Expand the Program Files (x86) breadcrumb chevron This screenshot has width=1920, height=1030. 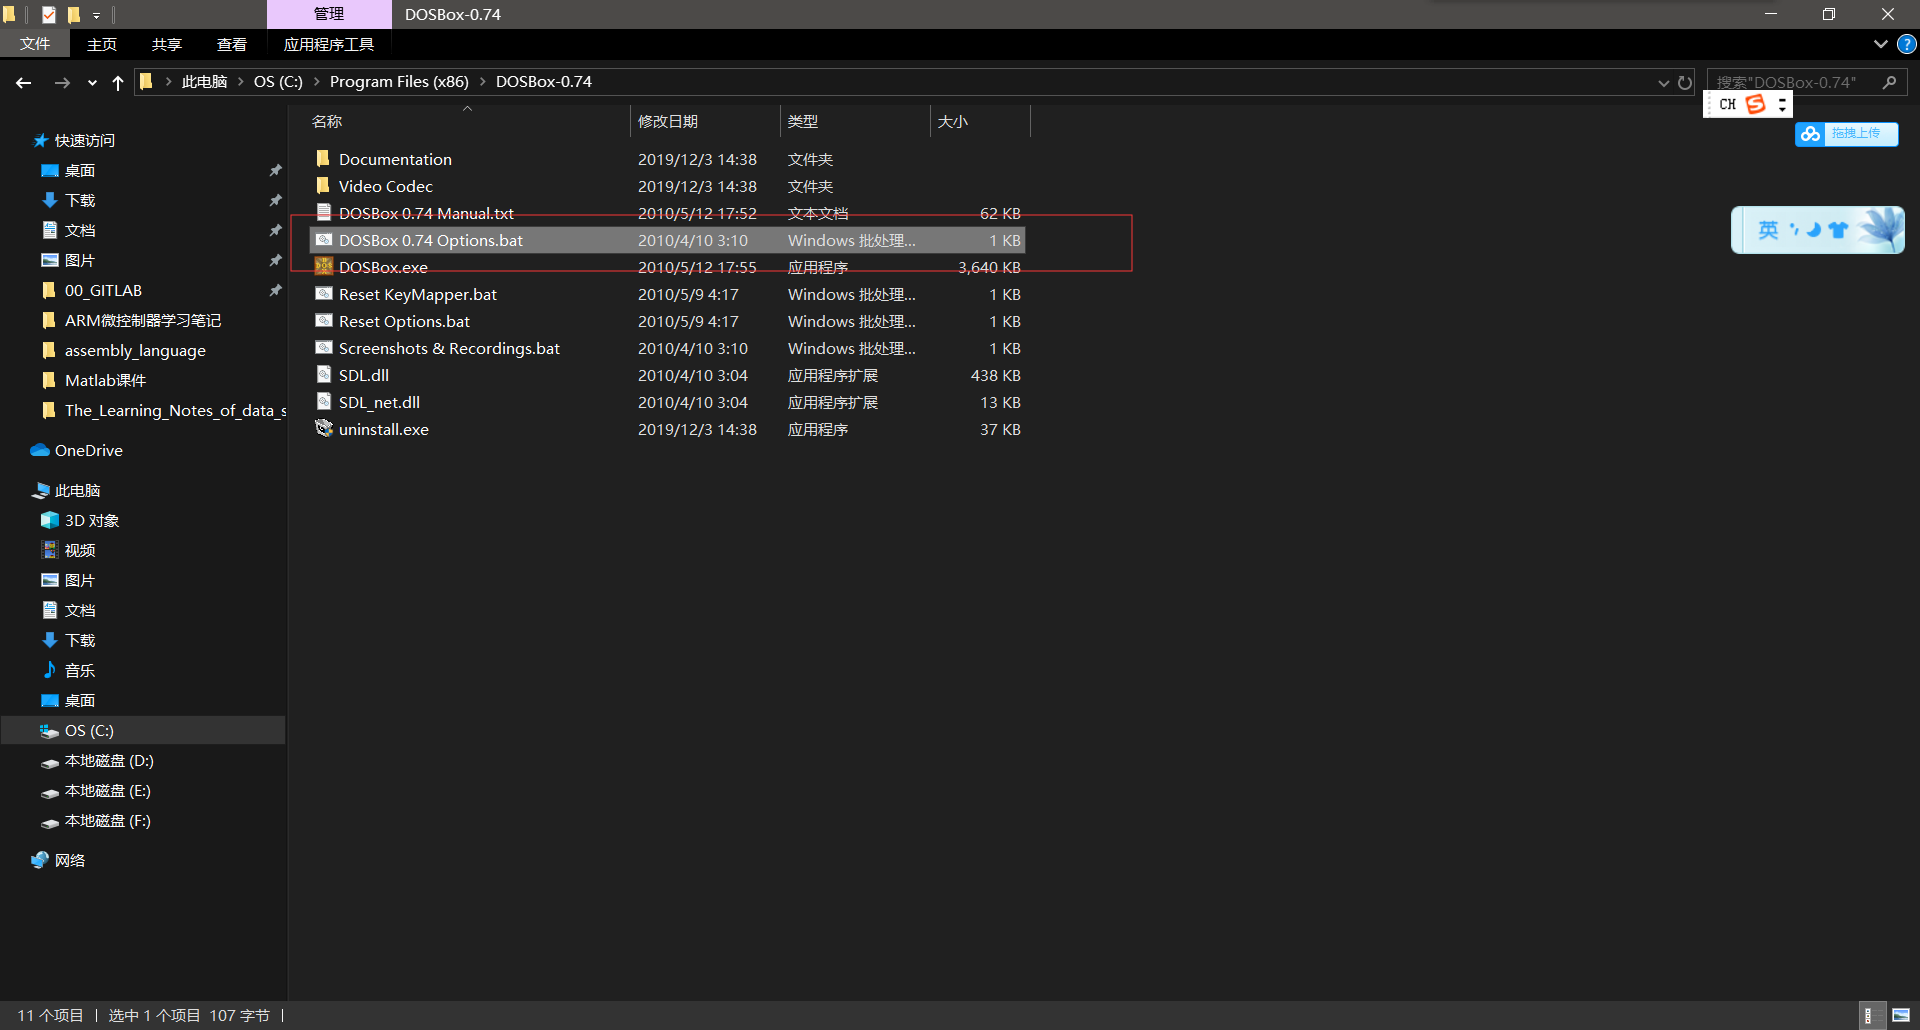tap(482, 82)
